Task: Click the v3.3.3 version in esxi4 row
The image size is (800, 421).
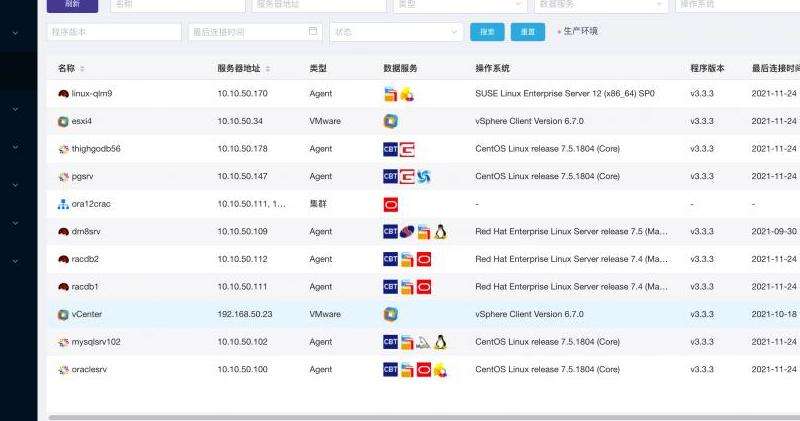Action: pyautogui.click(x=702, y=121)
